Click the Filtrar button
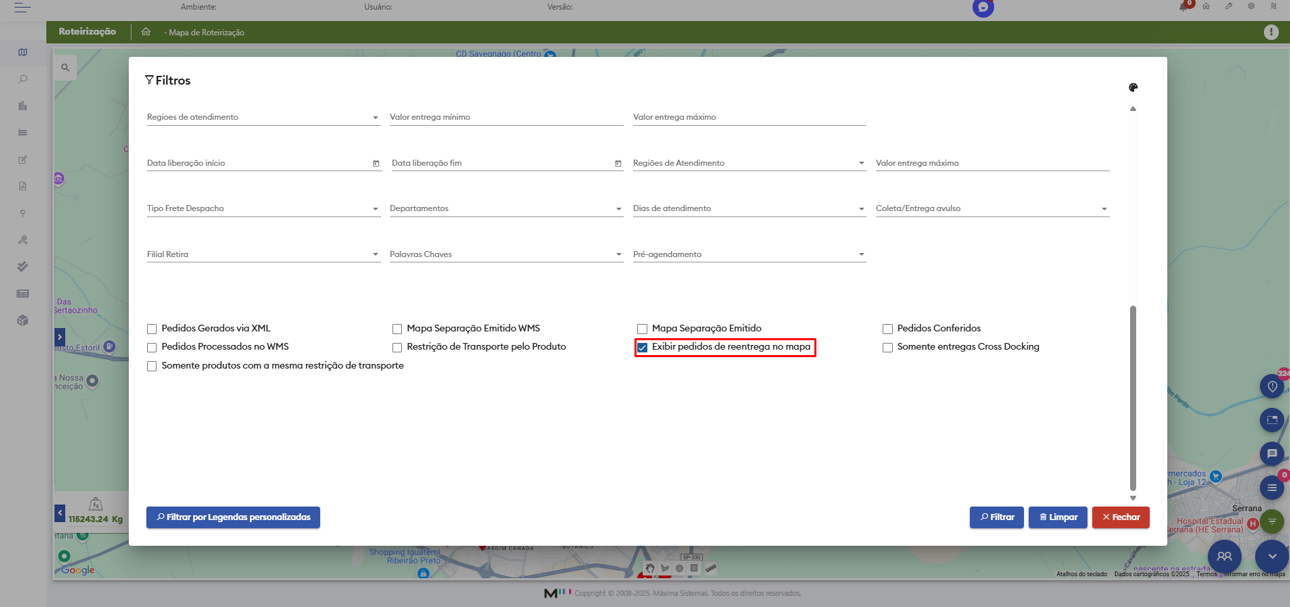 [x=996, y=517]
